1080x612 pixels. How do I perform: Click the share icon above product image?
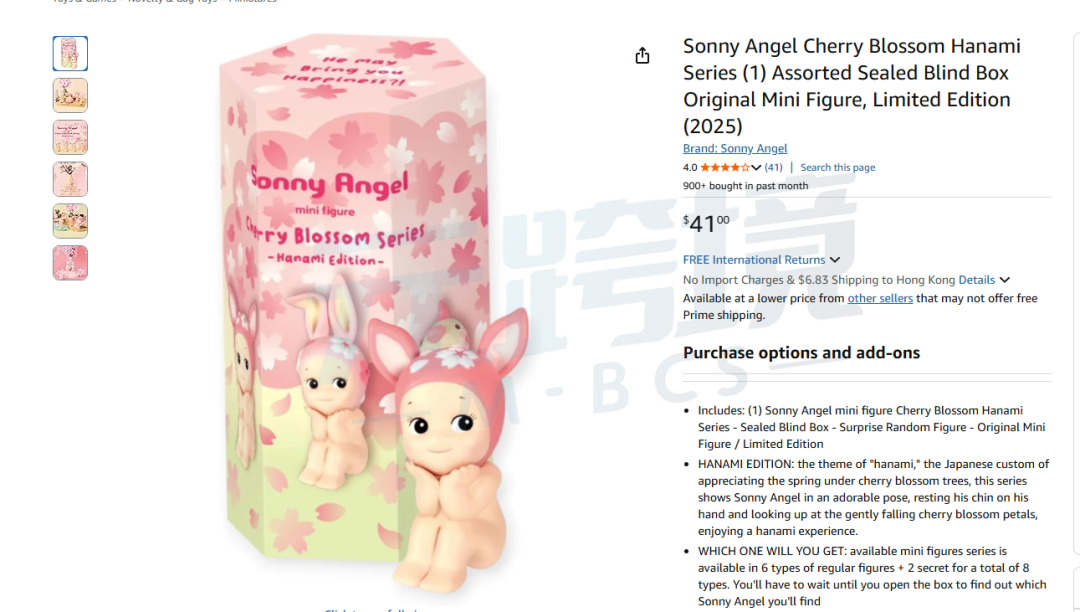tap(642, 55)
